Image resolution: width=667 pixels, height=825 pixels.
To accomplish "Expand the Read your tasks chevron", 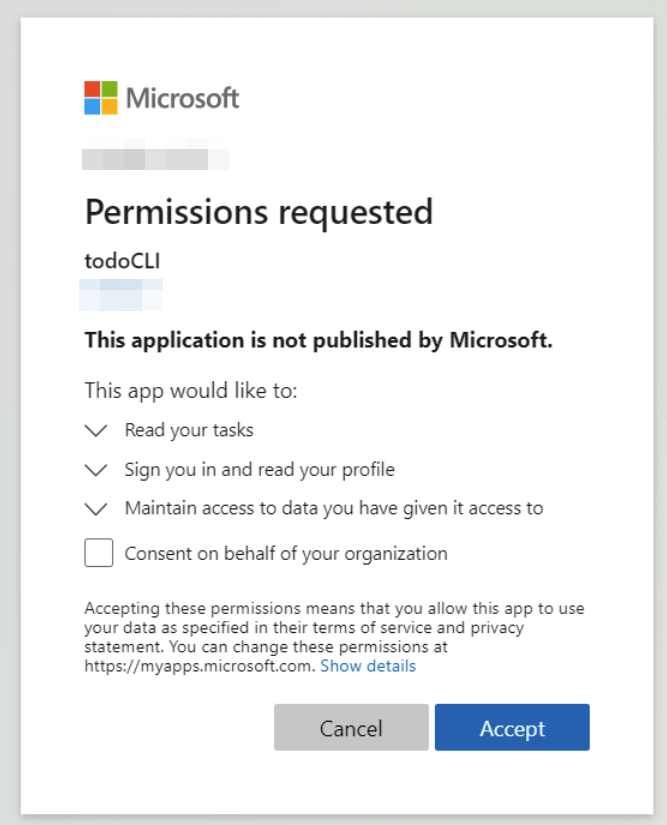I will 96,430.
